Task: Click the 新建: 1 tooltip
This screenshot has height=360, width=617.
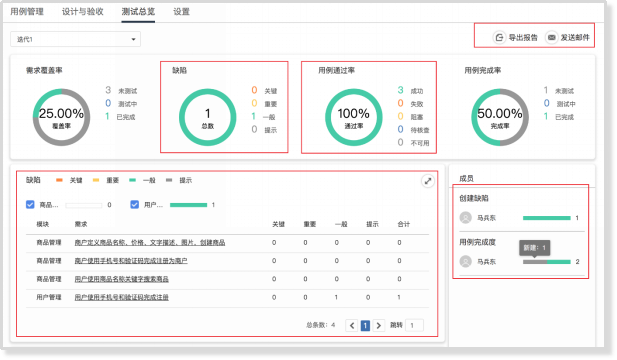Action: [x=534, y=248]
